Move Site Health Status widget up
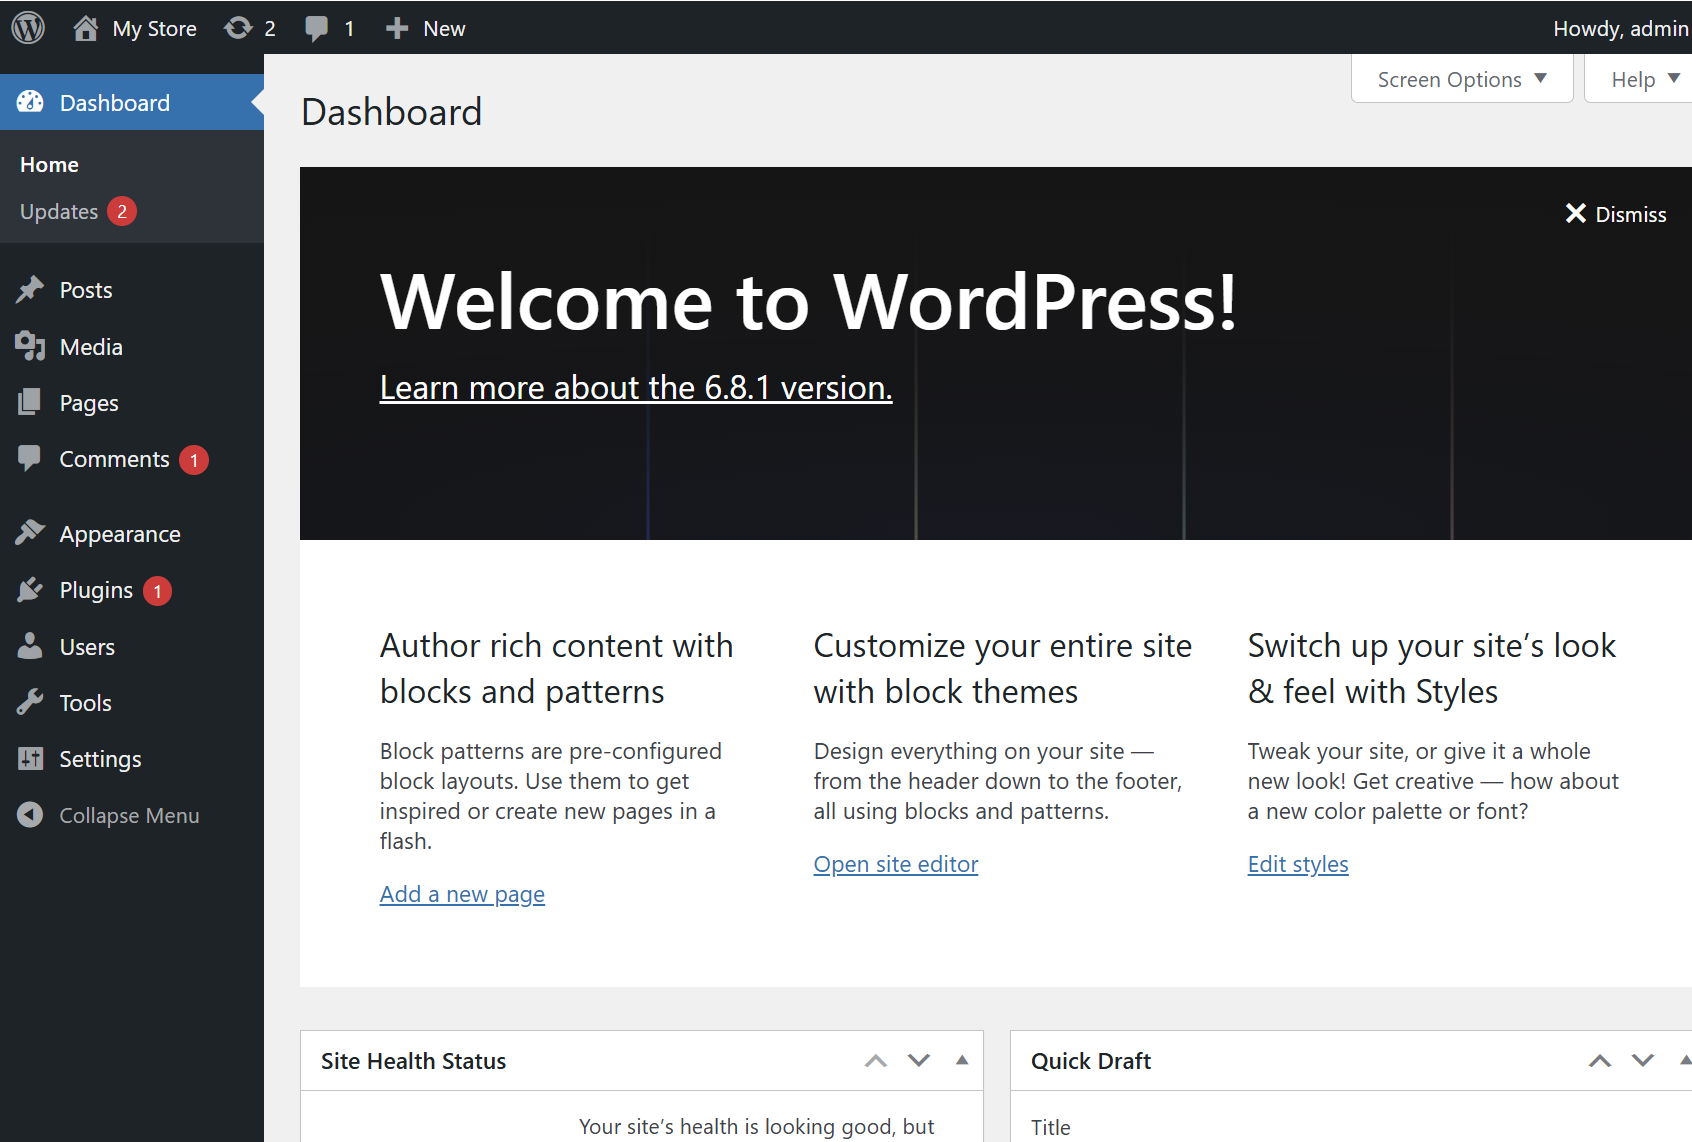 [876, 1061]
